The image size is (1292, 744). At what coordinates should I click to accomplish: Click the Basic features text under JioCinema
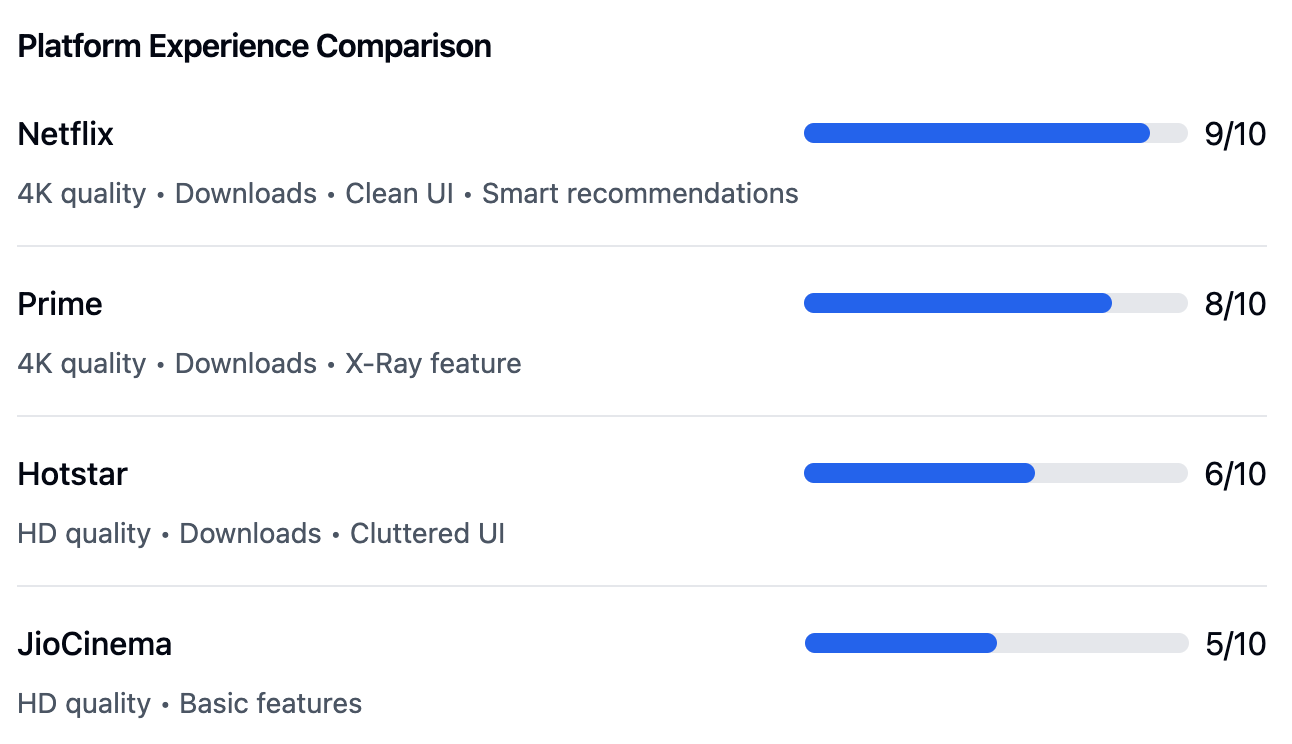pos(270,703)
